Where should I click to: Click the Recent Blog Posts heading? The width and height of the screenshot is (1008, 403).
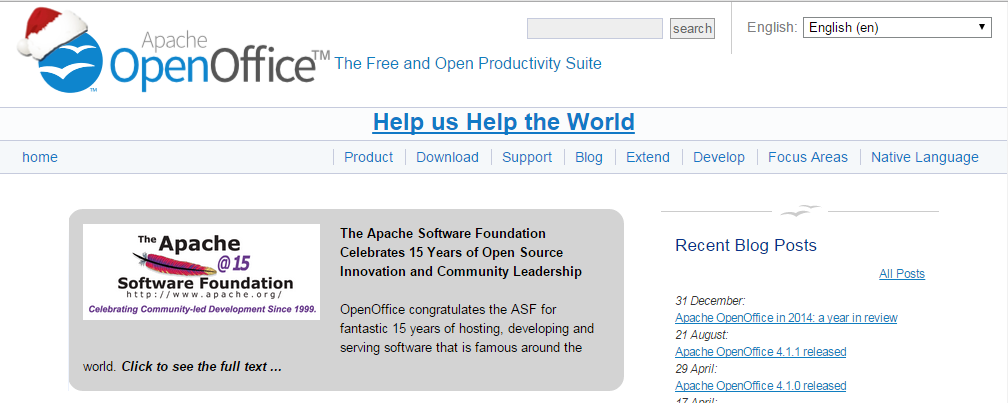746,246
